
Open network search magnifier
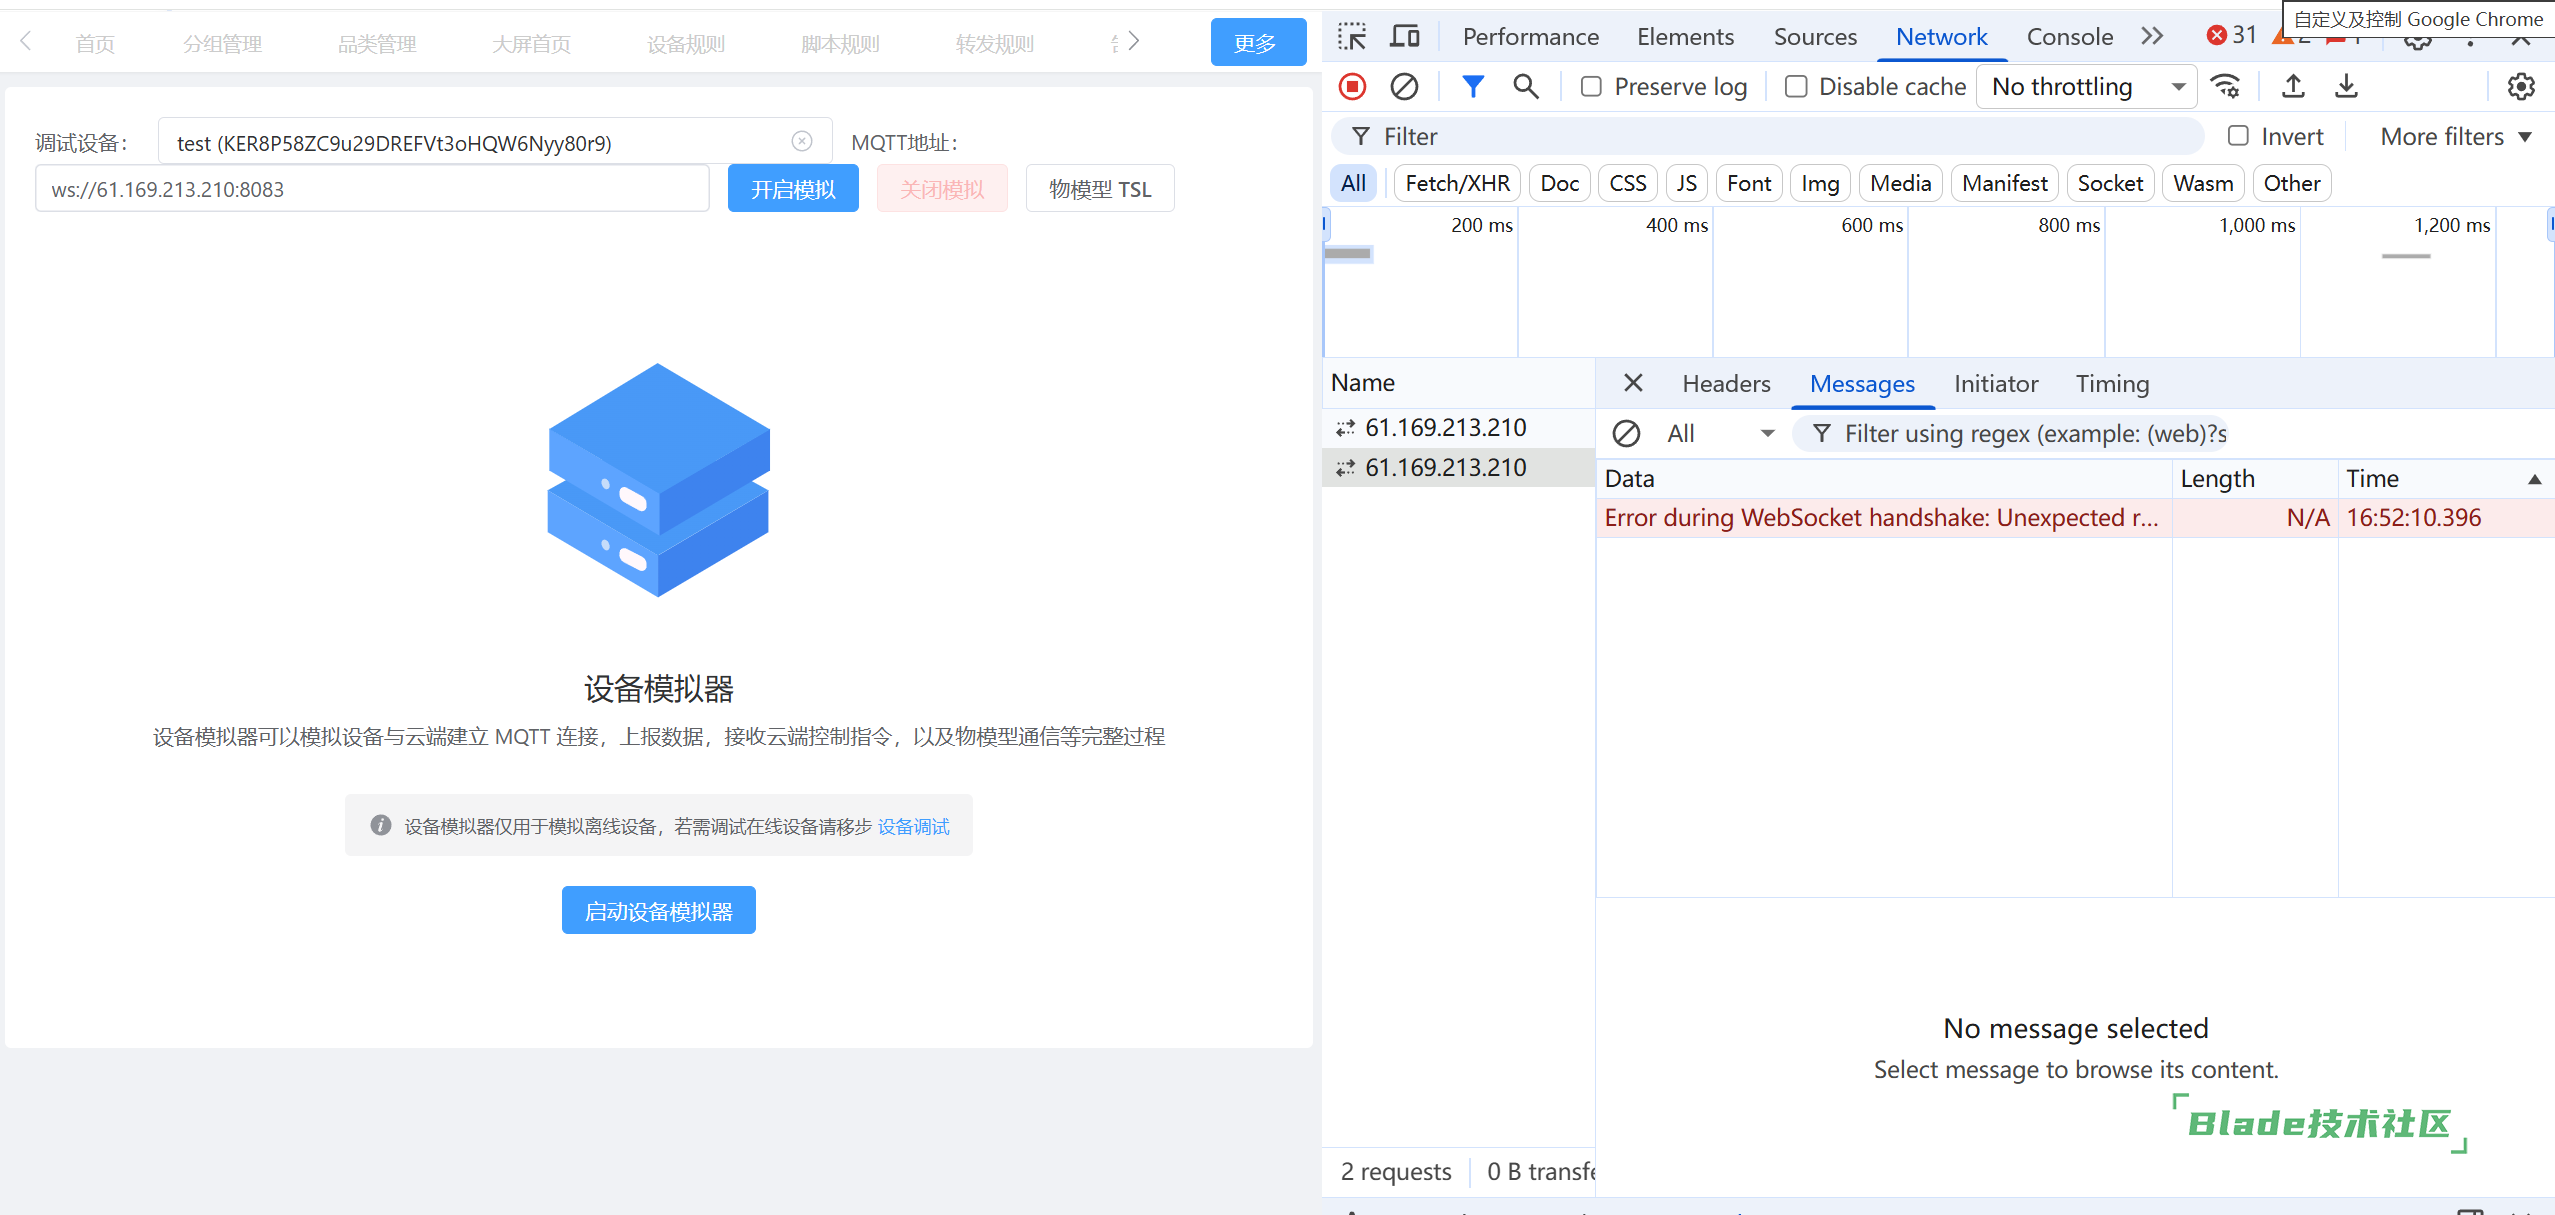click(x=1525, y=87)
